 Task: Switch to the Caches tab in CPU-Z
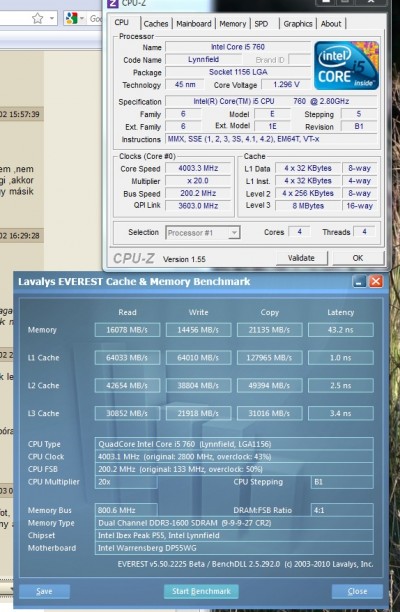[156, 24]
